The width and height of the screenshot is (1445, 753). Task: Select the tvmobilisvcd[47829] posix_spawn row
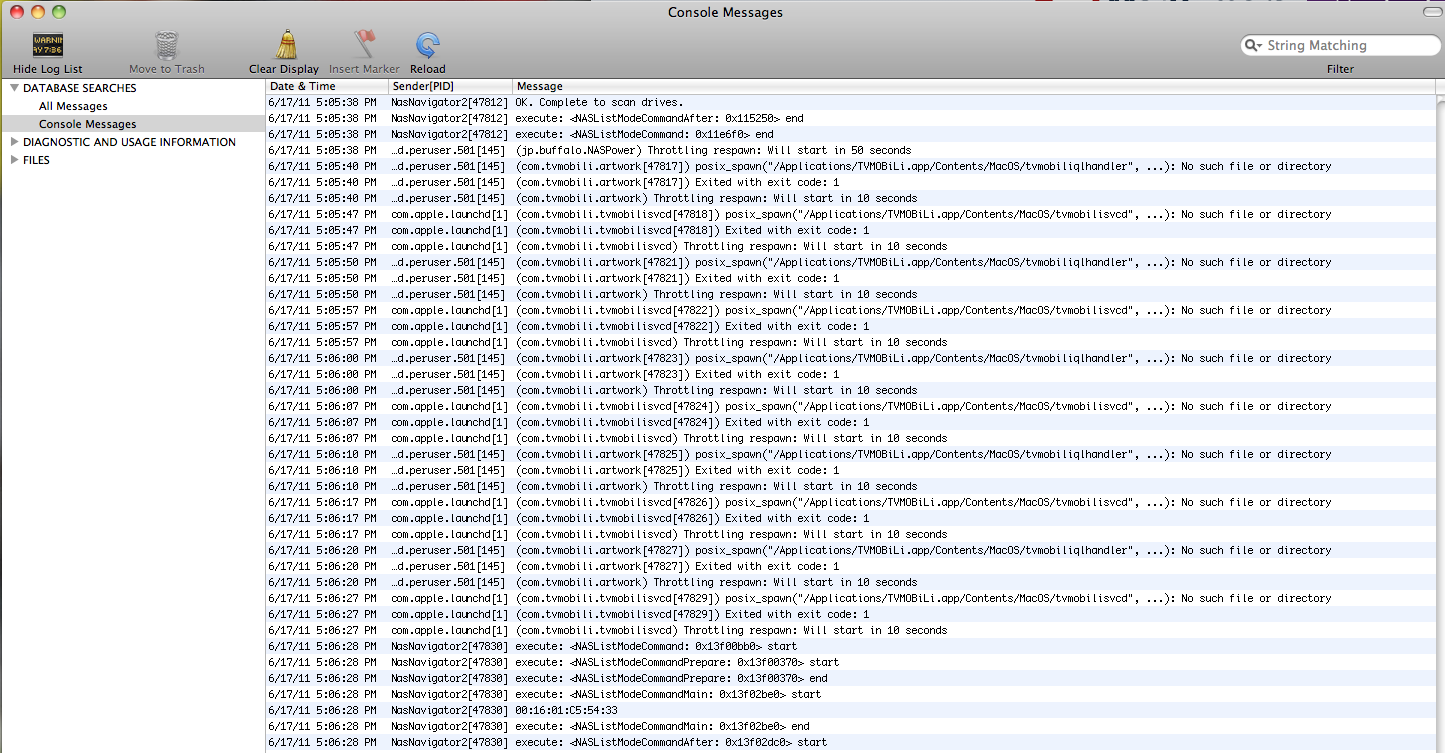(850, 598)
